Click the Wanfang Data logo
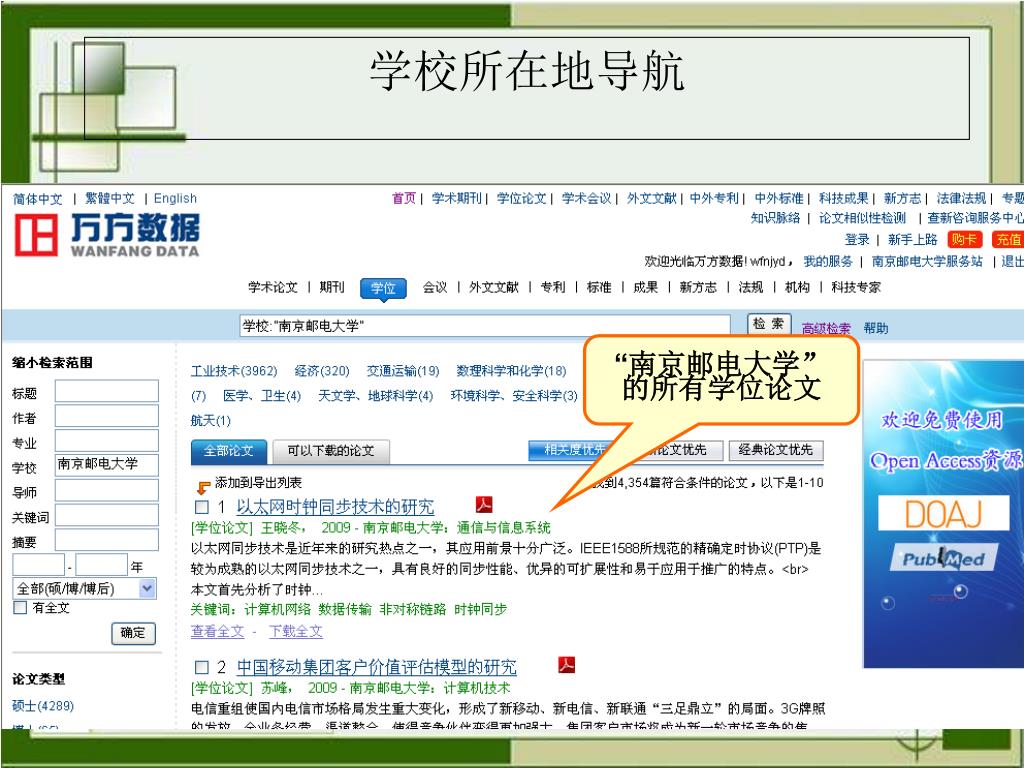The height and width of the screenshot is (768, 1024). [107, 235]
